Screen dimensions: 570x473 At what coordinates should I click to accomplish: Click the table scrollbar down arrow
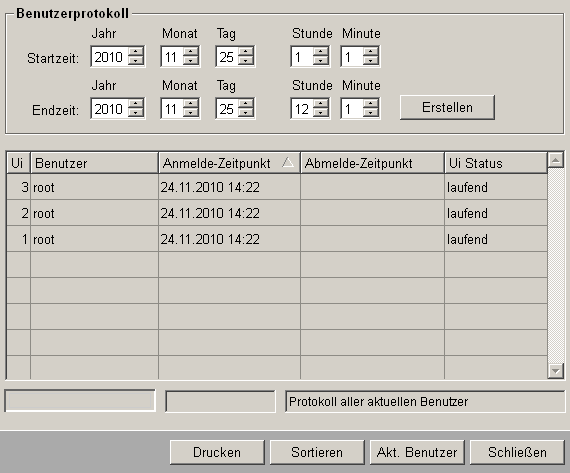click(556, 371)
